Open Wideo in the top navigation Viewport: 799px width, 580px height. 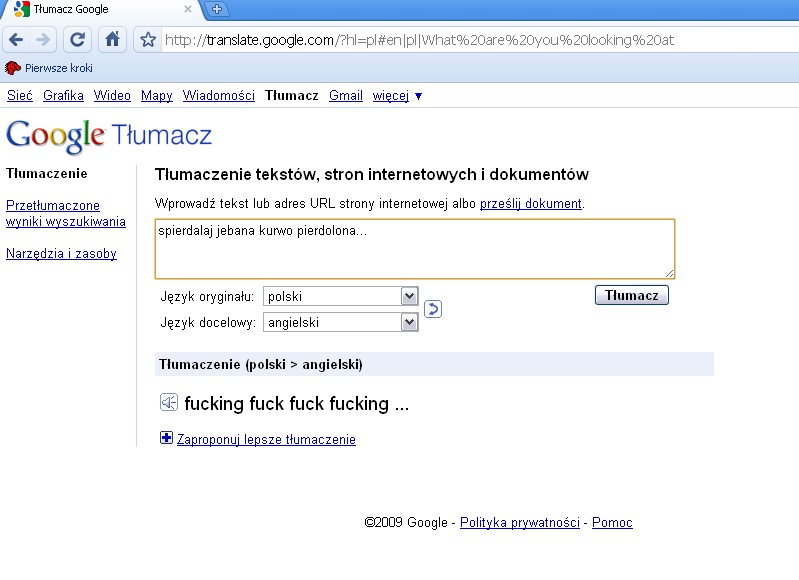click(x=112, y=96)
